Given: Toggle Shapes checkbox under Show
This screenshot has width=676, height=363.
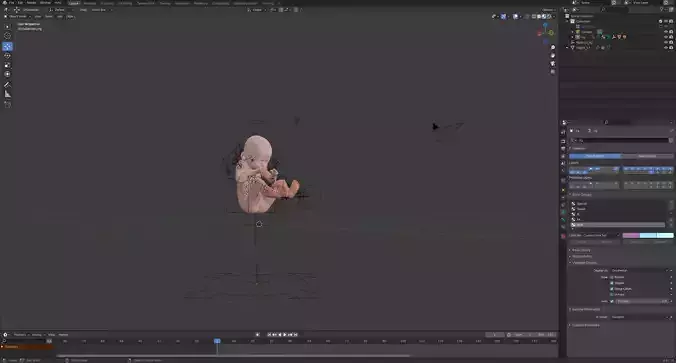Looking at the screenshot, I should click(x=612, y=283).
